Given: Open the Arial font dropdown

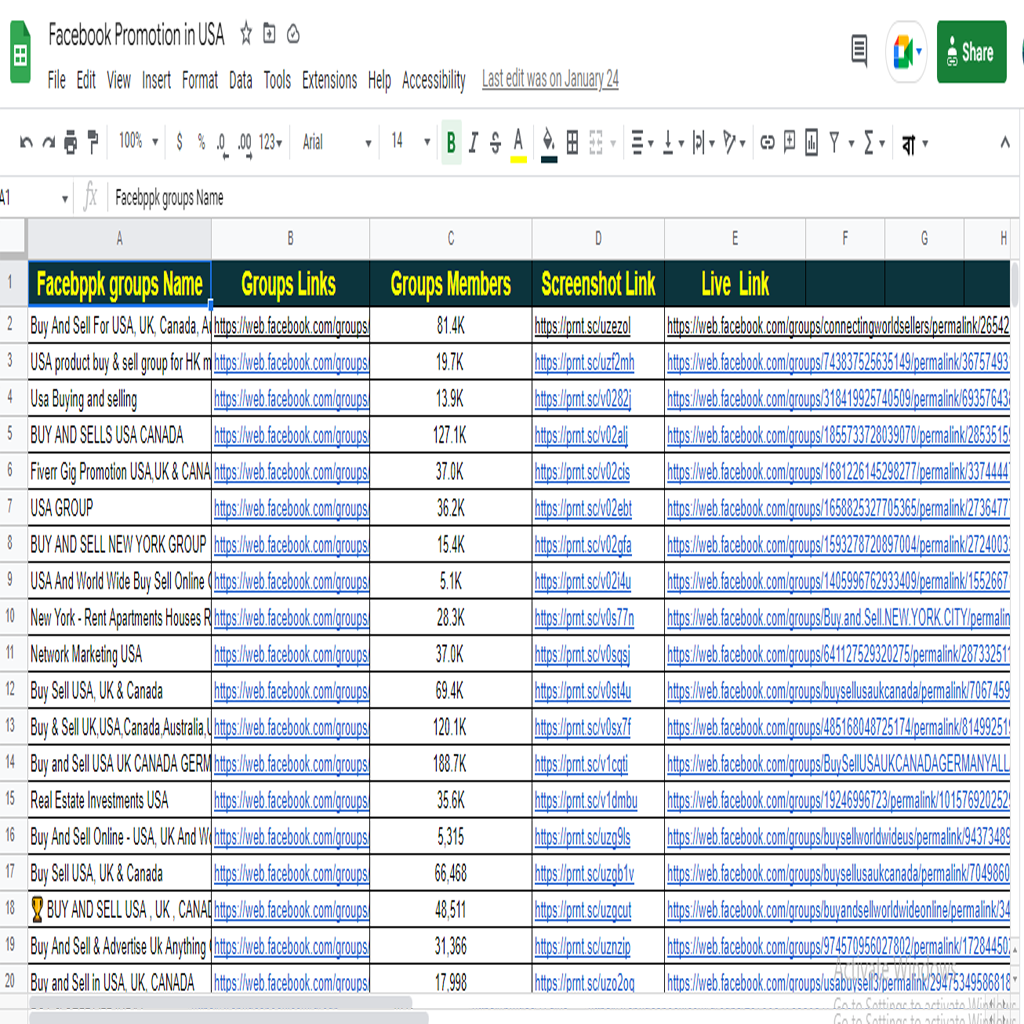Looking at the screenshot, I should [336, 142].
